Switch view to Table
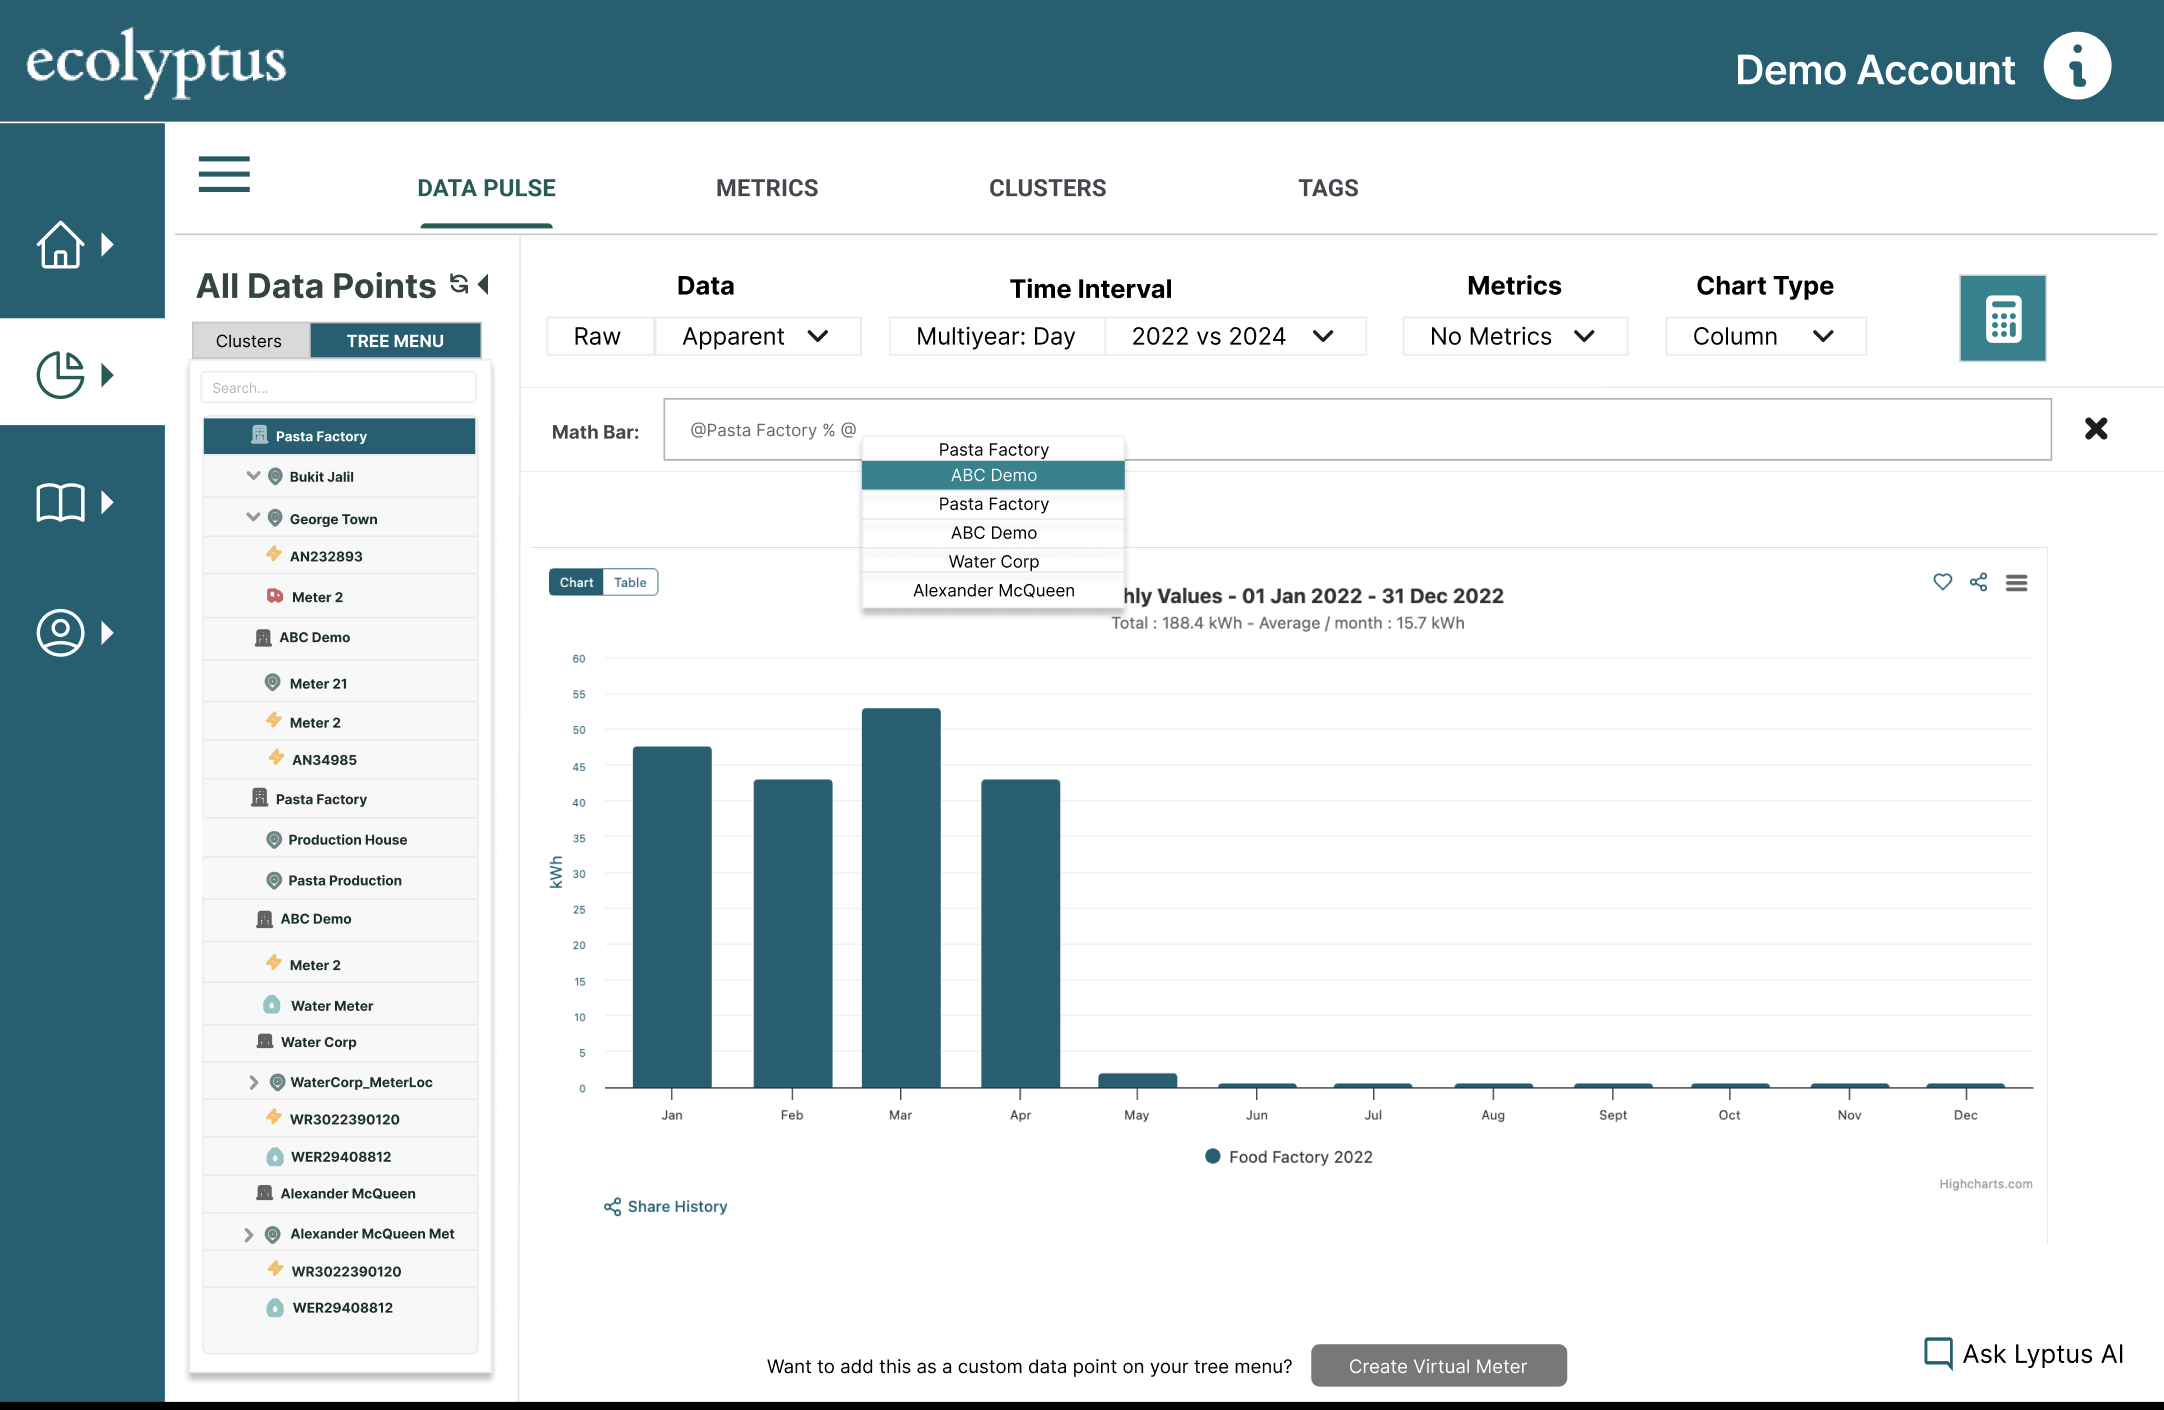Viewport: 2164px width, 1410px height. click(630, 582)
